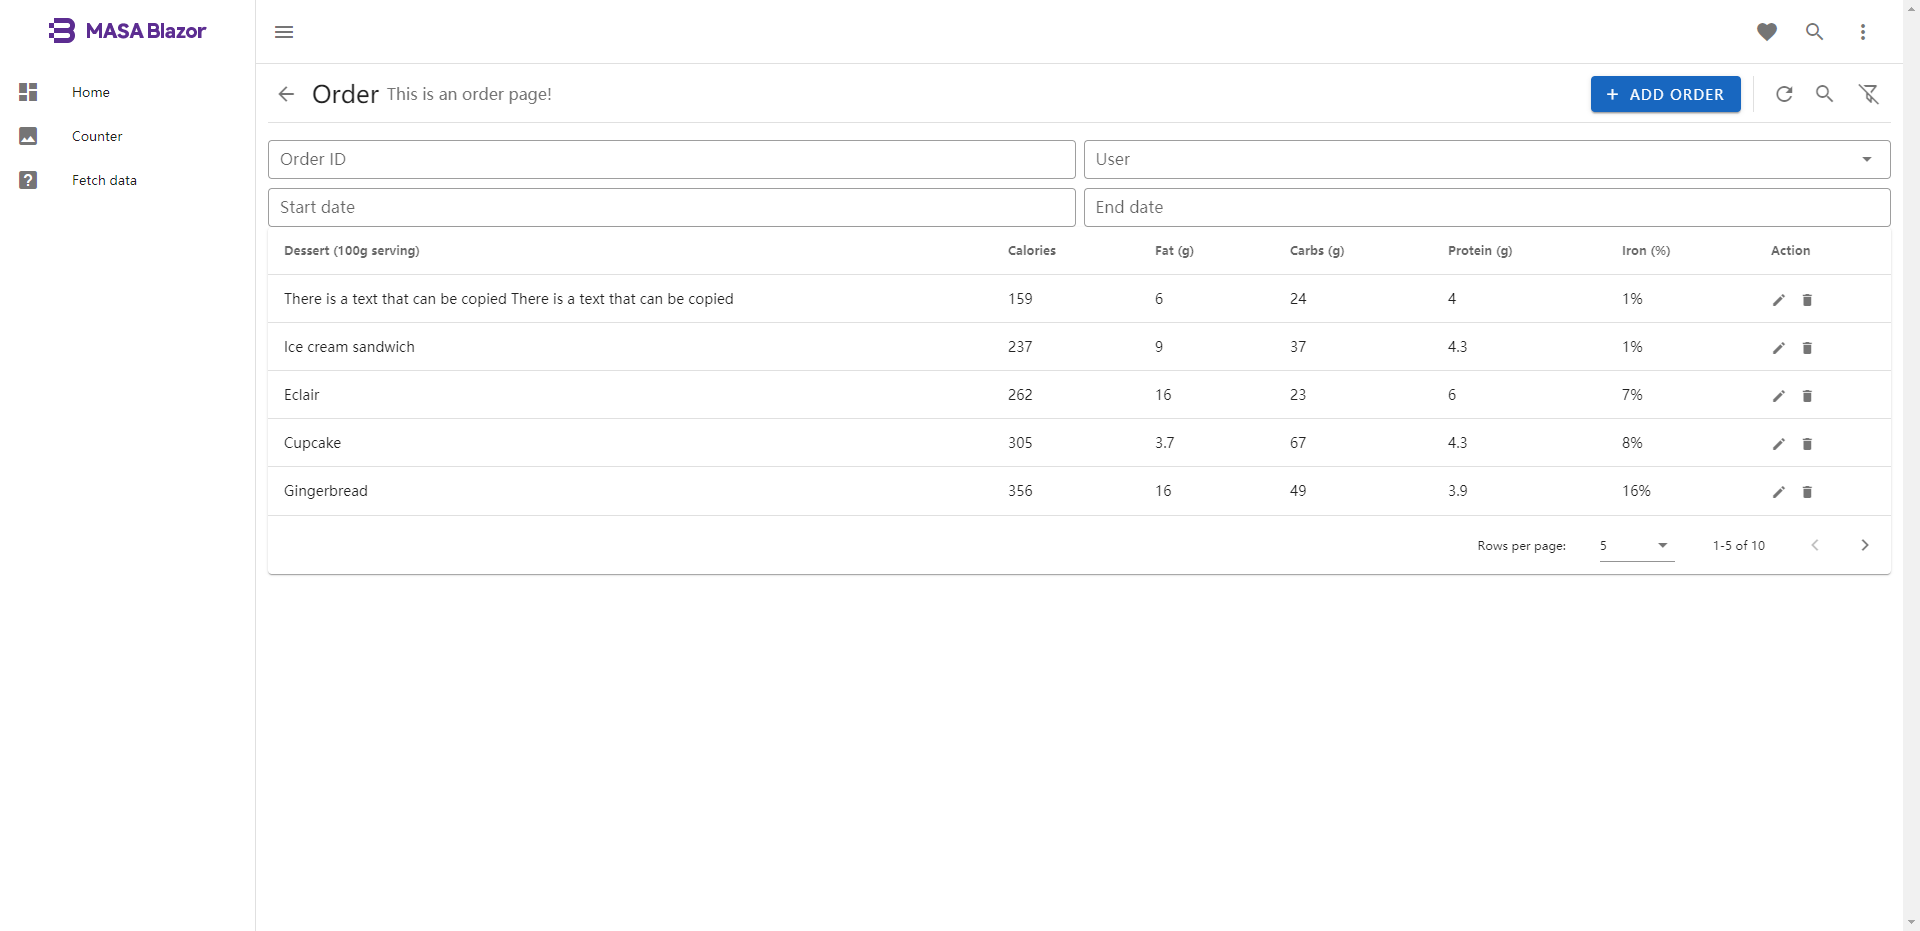Edit the Eclair row
This screenshot has height=931, width=1920.
coord(1779,396)
